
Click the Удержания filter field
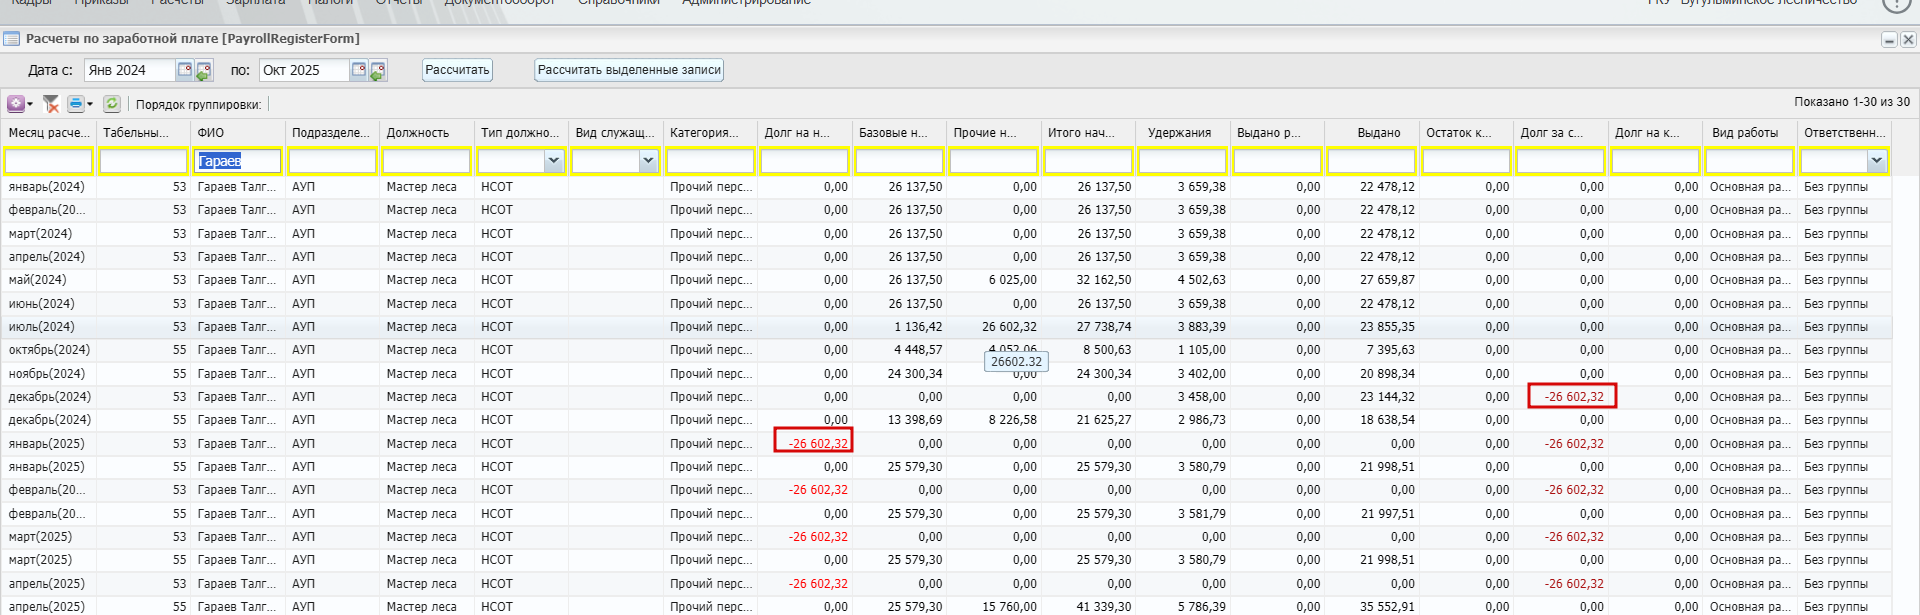tap(1182, 161)
